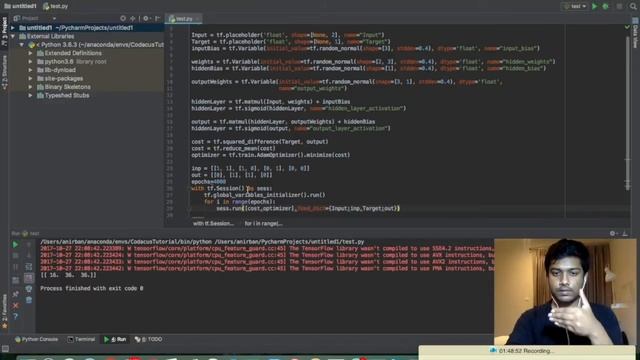Open the 6: TODO tool tab

coord(149,340)
